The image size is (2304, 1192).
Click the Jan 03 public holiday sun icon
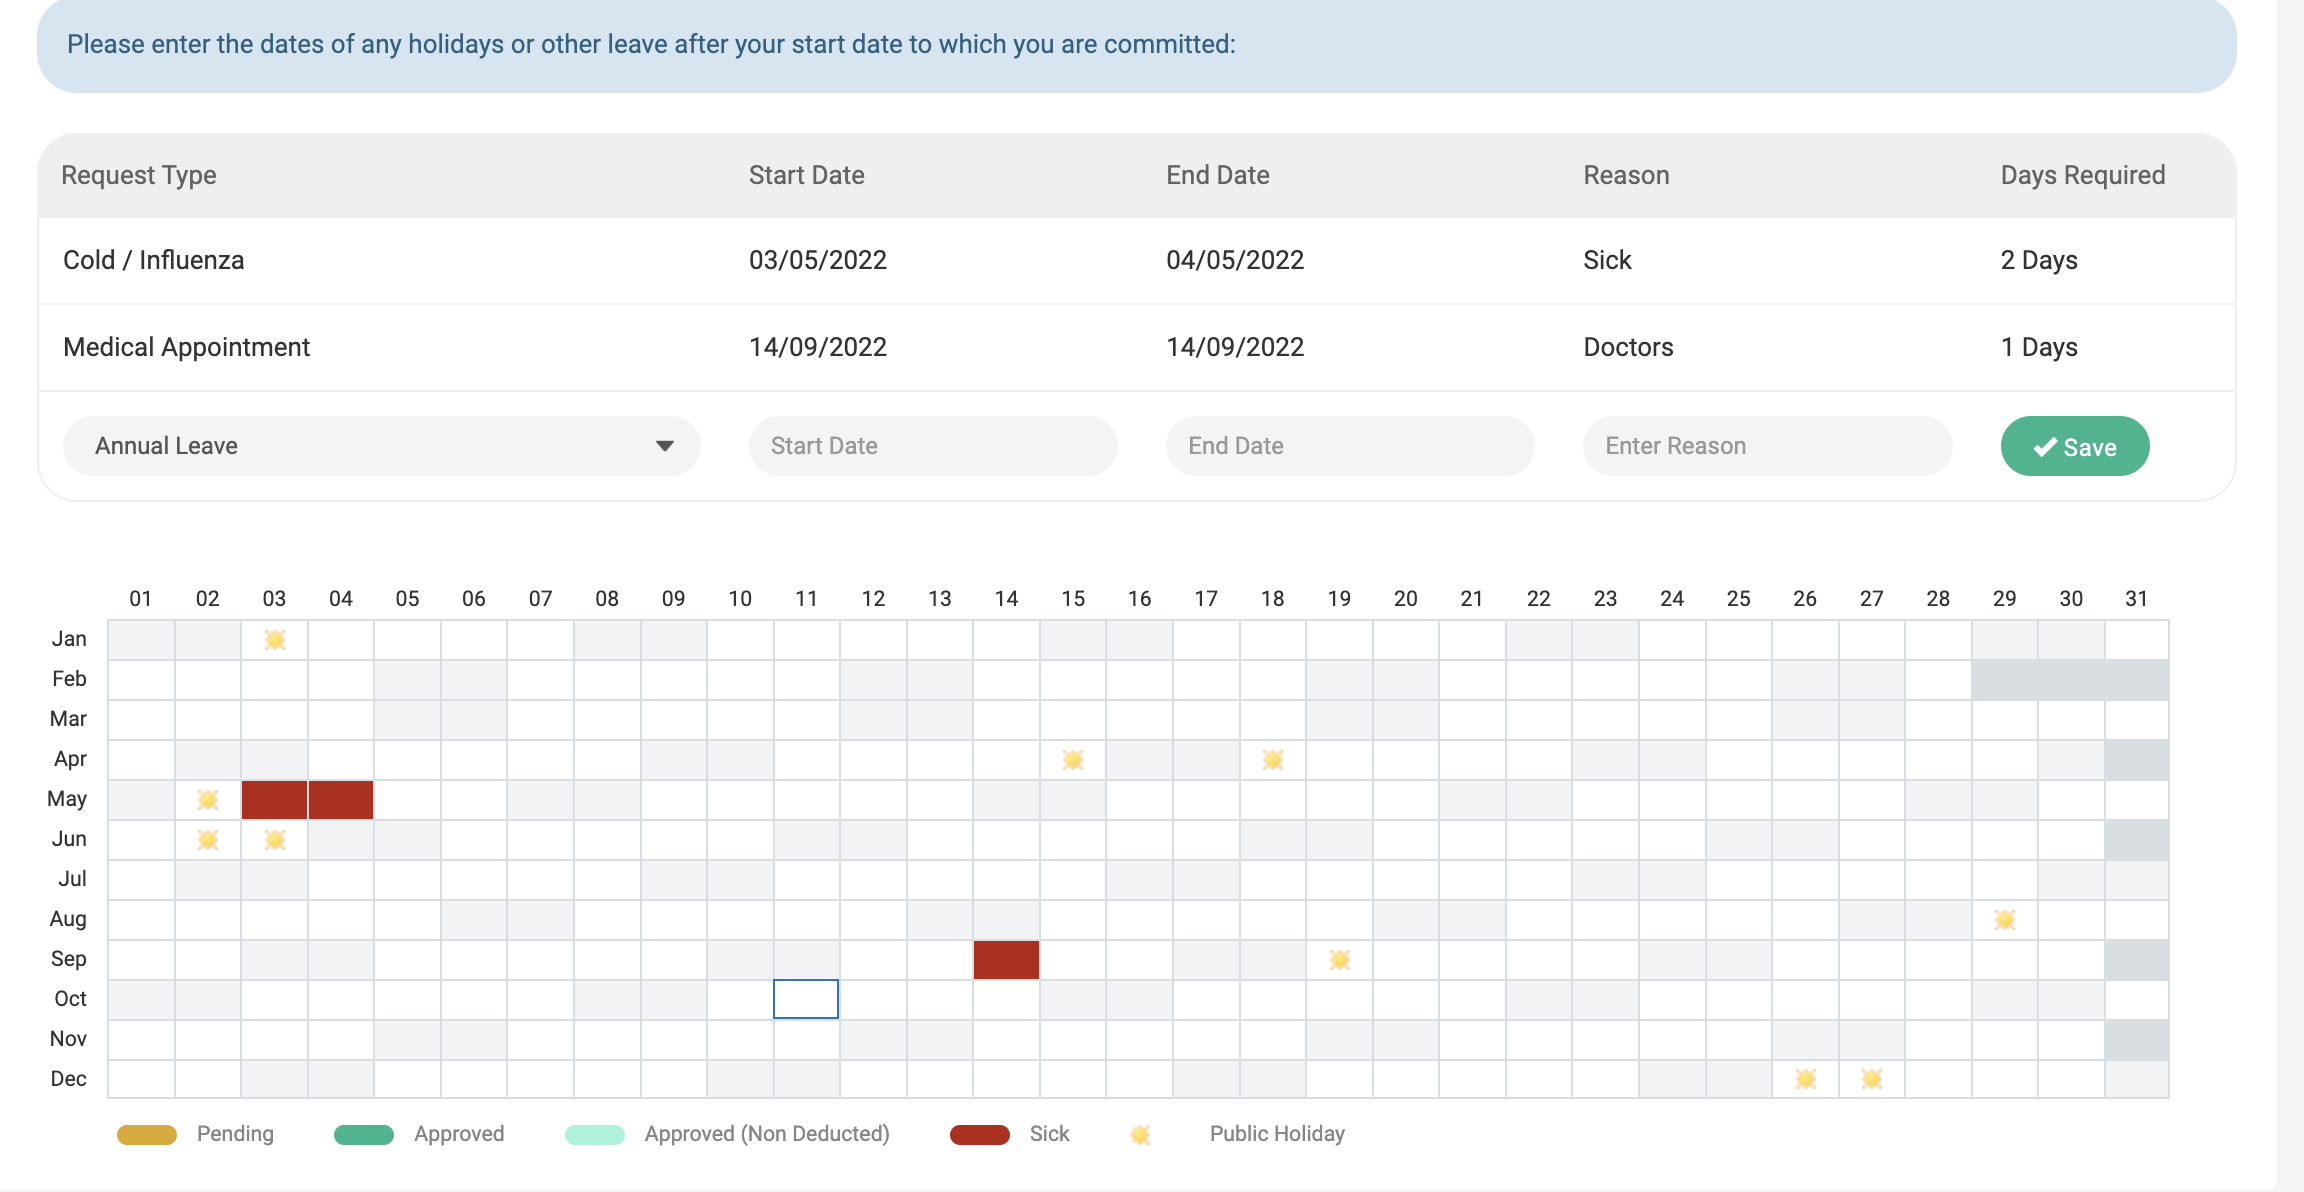tap(274, 640)
